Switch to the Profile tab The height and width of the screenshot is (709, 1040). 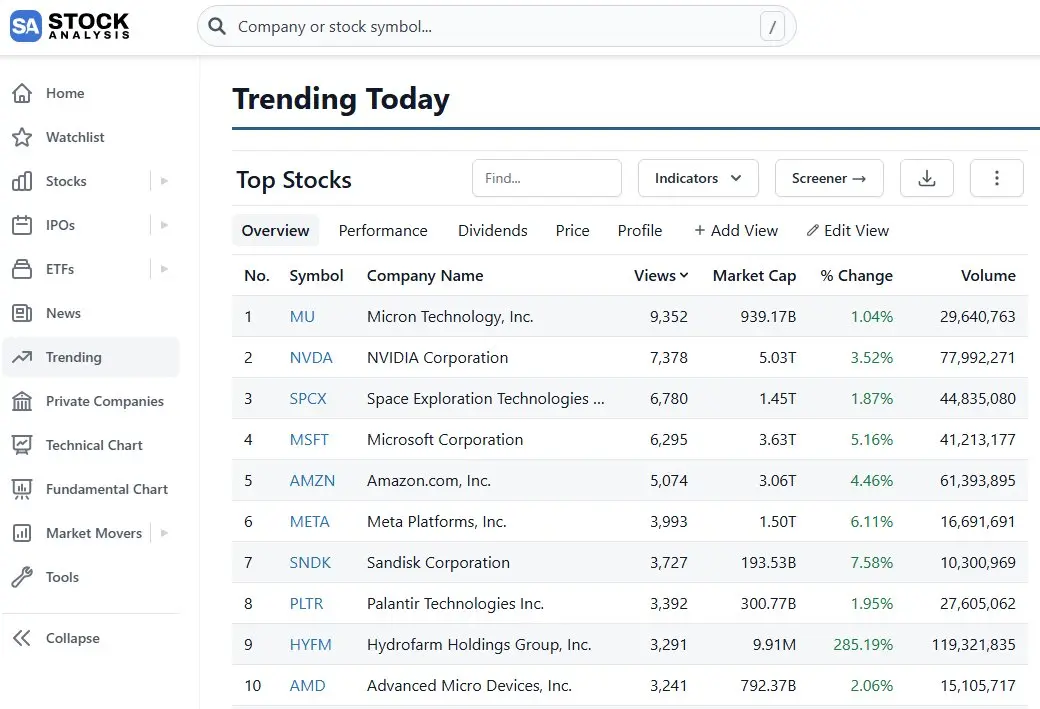(x=640, y=230)
